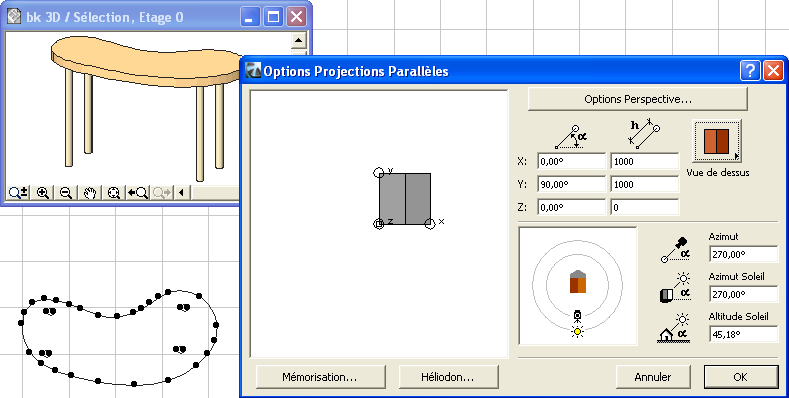Viewport: 789px width, 398px height.
Task: Click the Y angle field showing 90,00°
Action: (x=571, y=184)
